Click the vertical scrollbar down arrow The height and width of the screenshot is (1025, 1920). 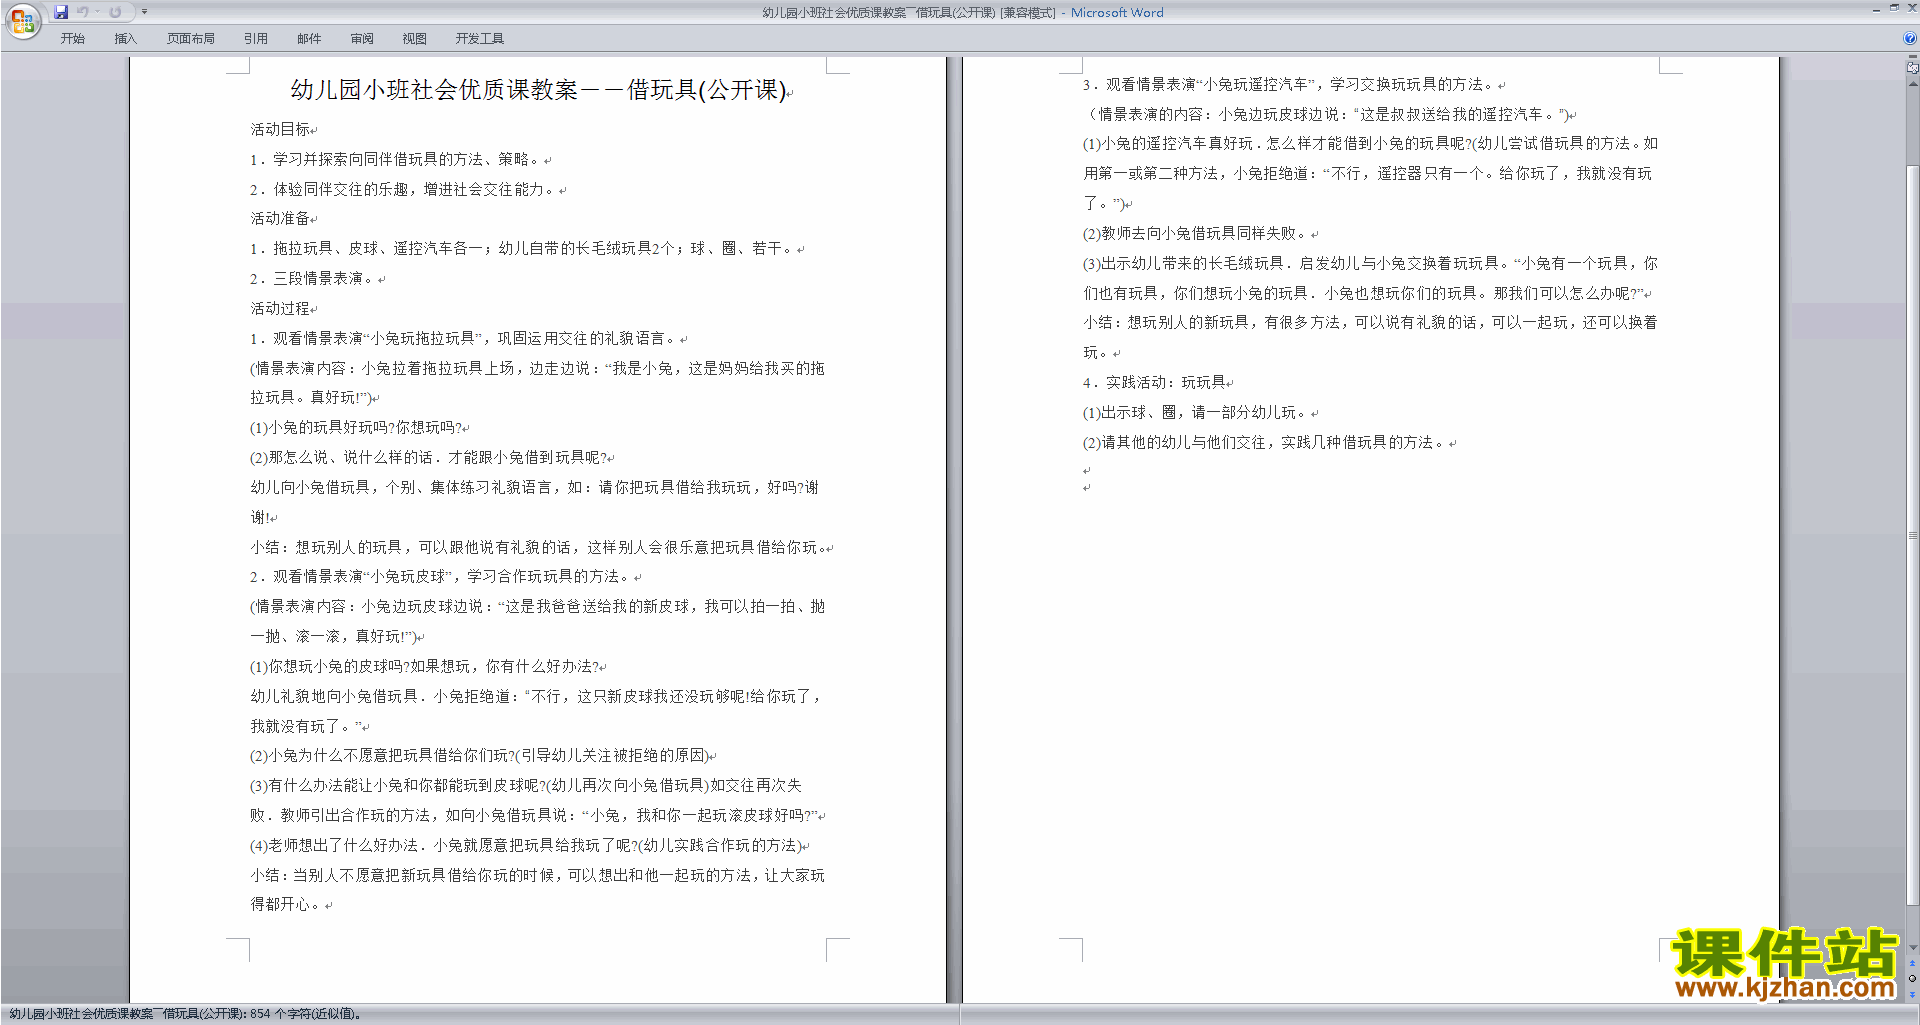click(1913, 948)
